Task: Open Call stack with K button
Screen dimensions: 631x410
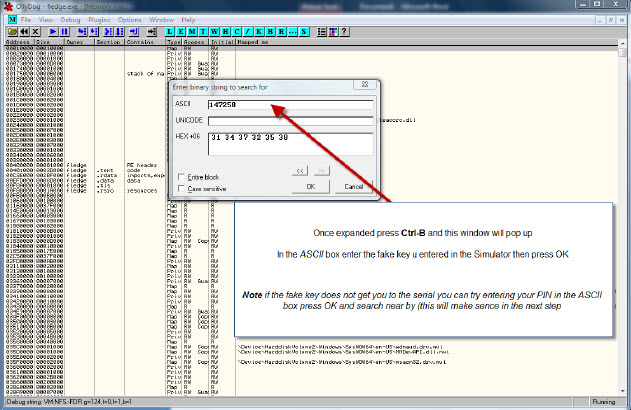Action: pyautogui.click(x=259, y=31)
